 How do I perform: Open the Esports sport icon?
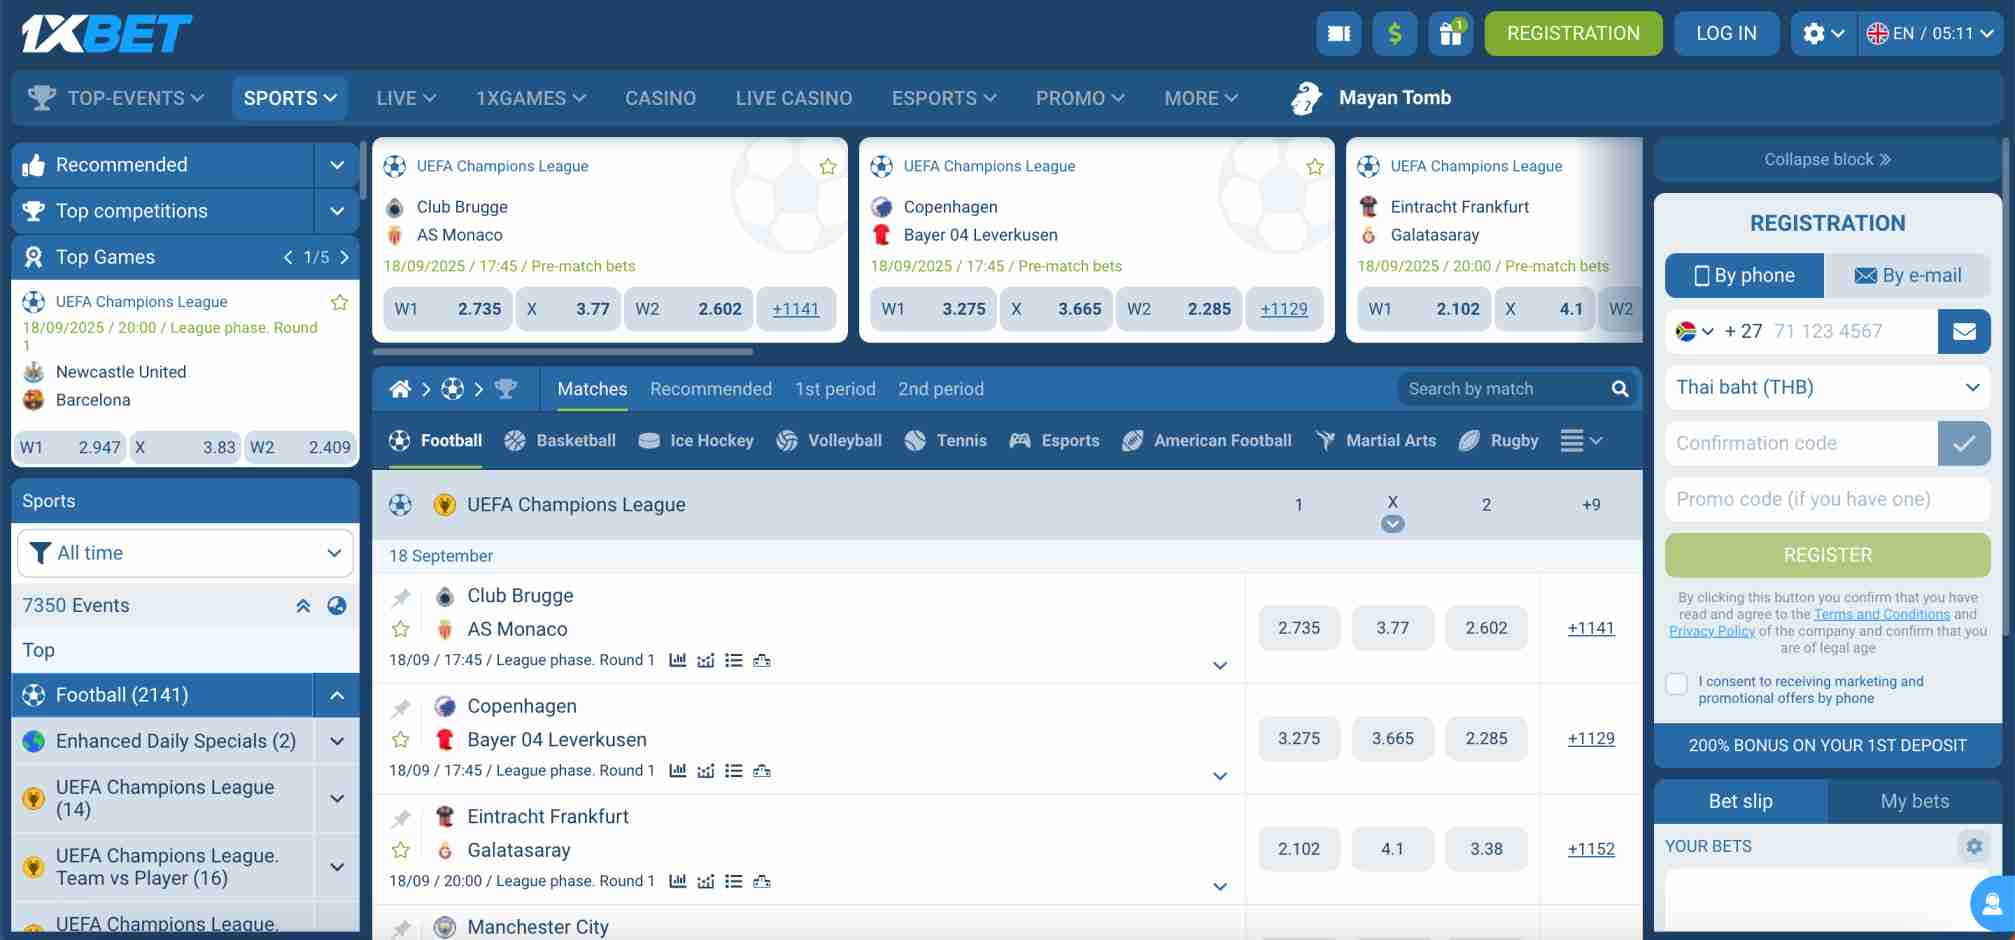tap(1019, 440)
